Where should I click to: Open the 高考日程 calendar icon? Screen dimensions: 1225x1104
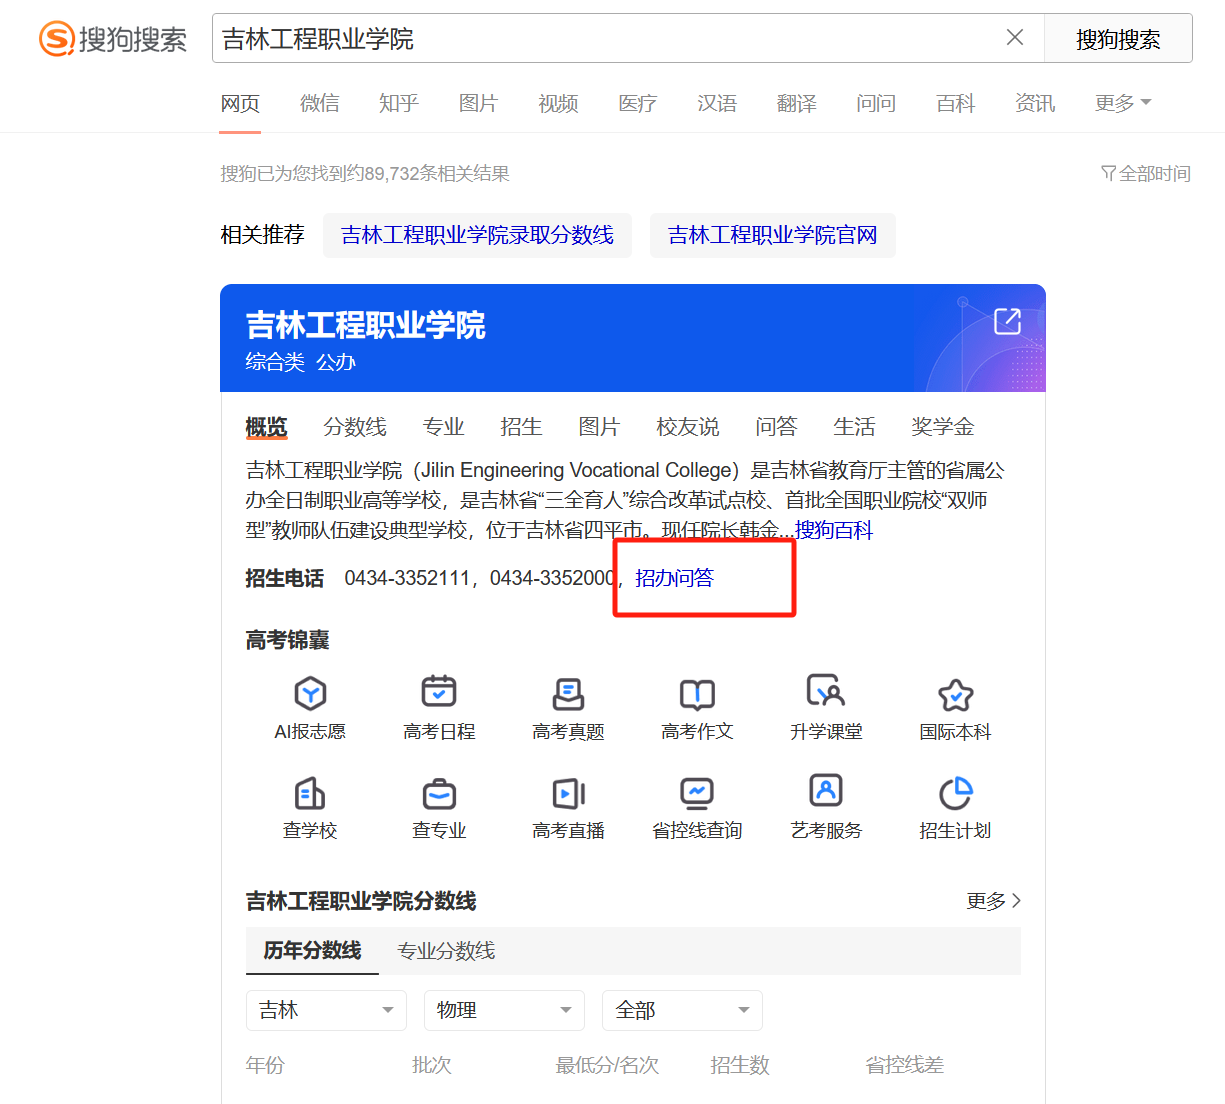point(439,692)
